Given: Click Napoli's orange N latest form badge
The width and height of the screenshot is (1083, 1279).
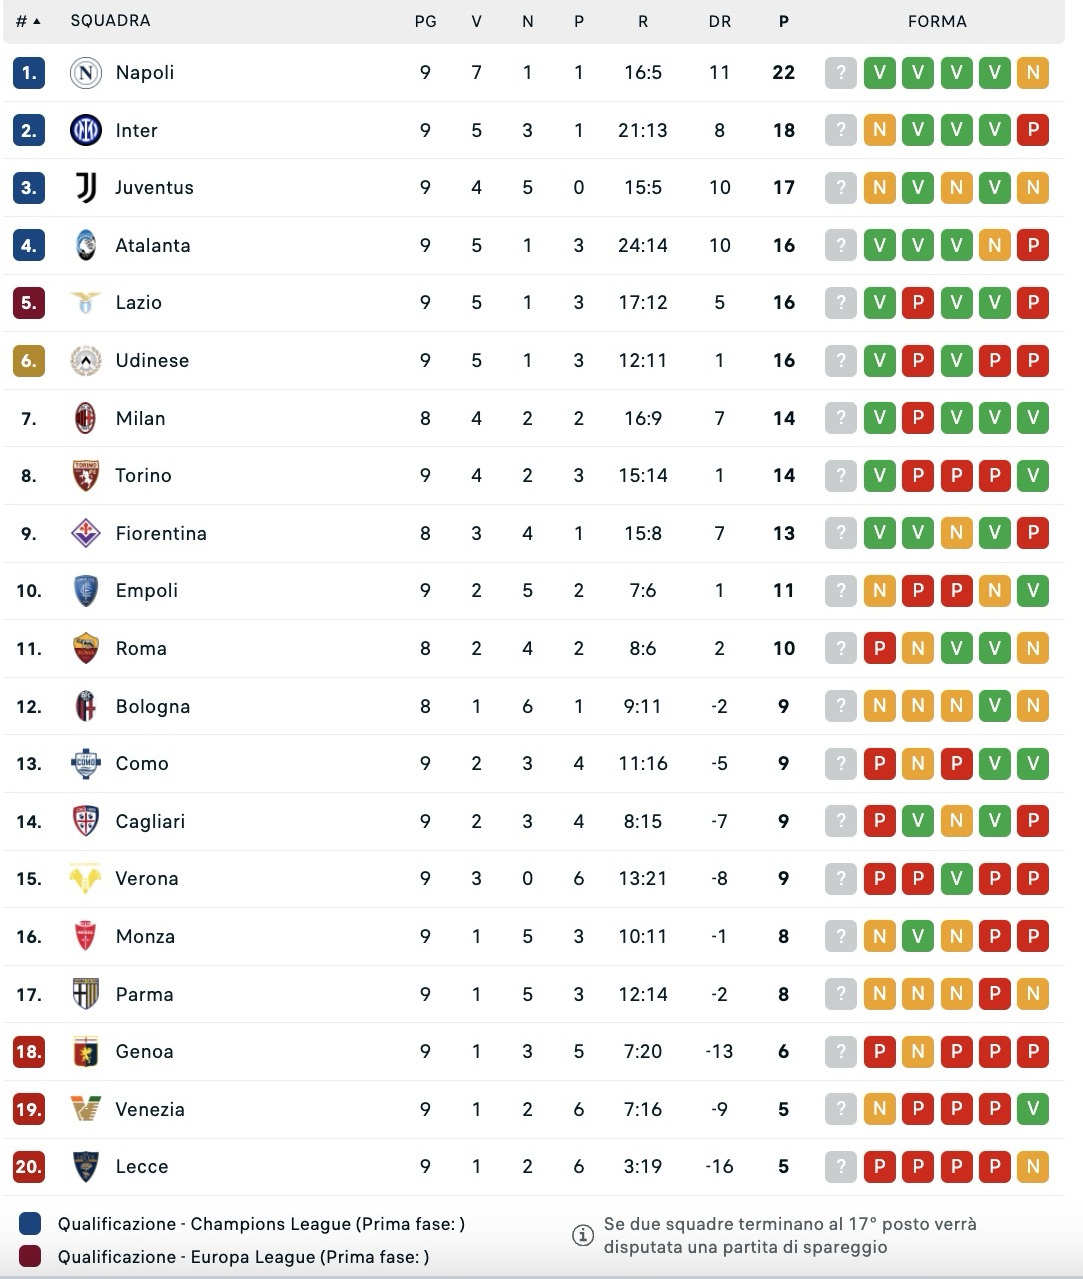Looking at the screenshot, I should point(1032,73).
